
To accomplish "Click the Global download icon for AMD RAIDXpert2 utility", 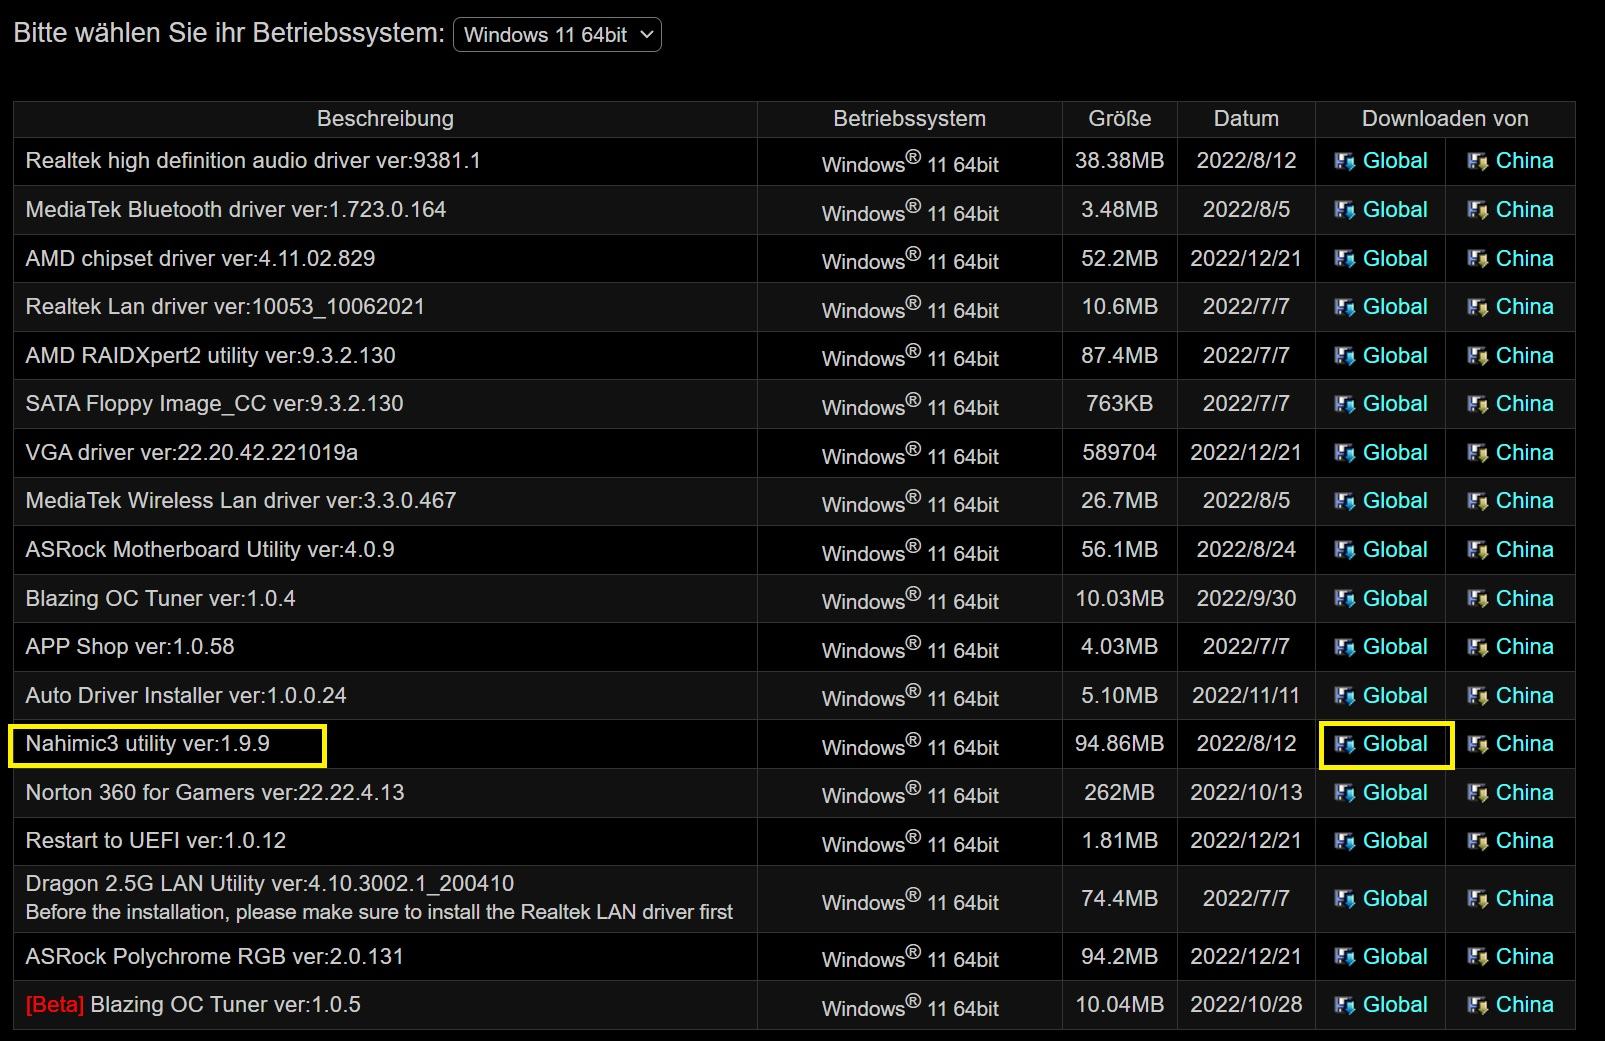I will [x=1345, y=357].
